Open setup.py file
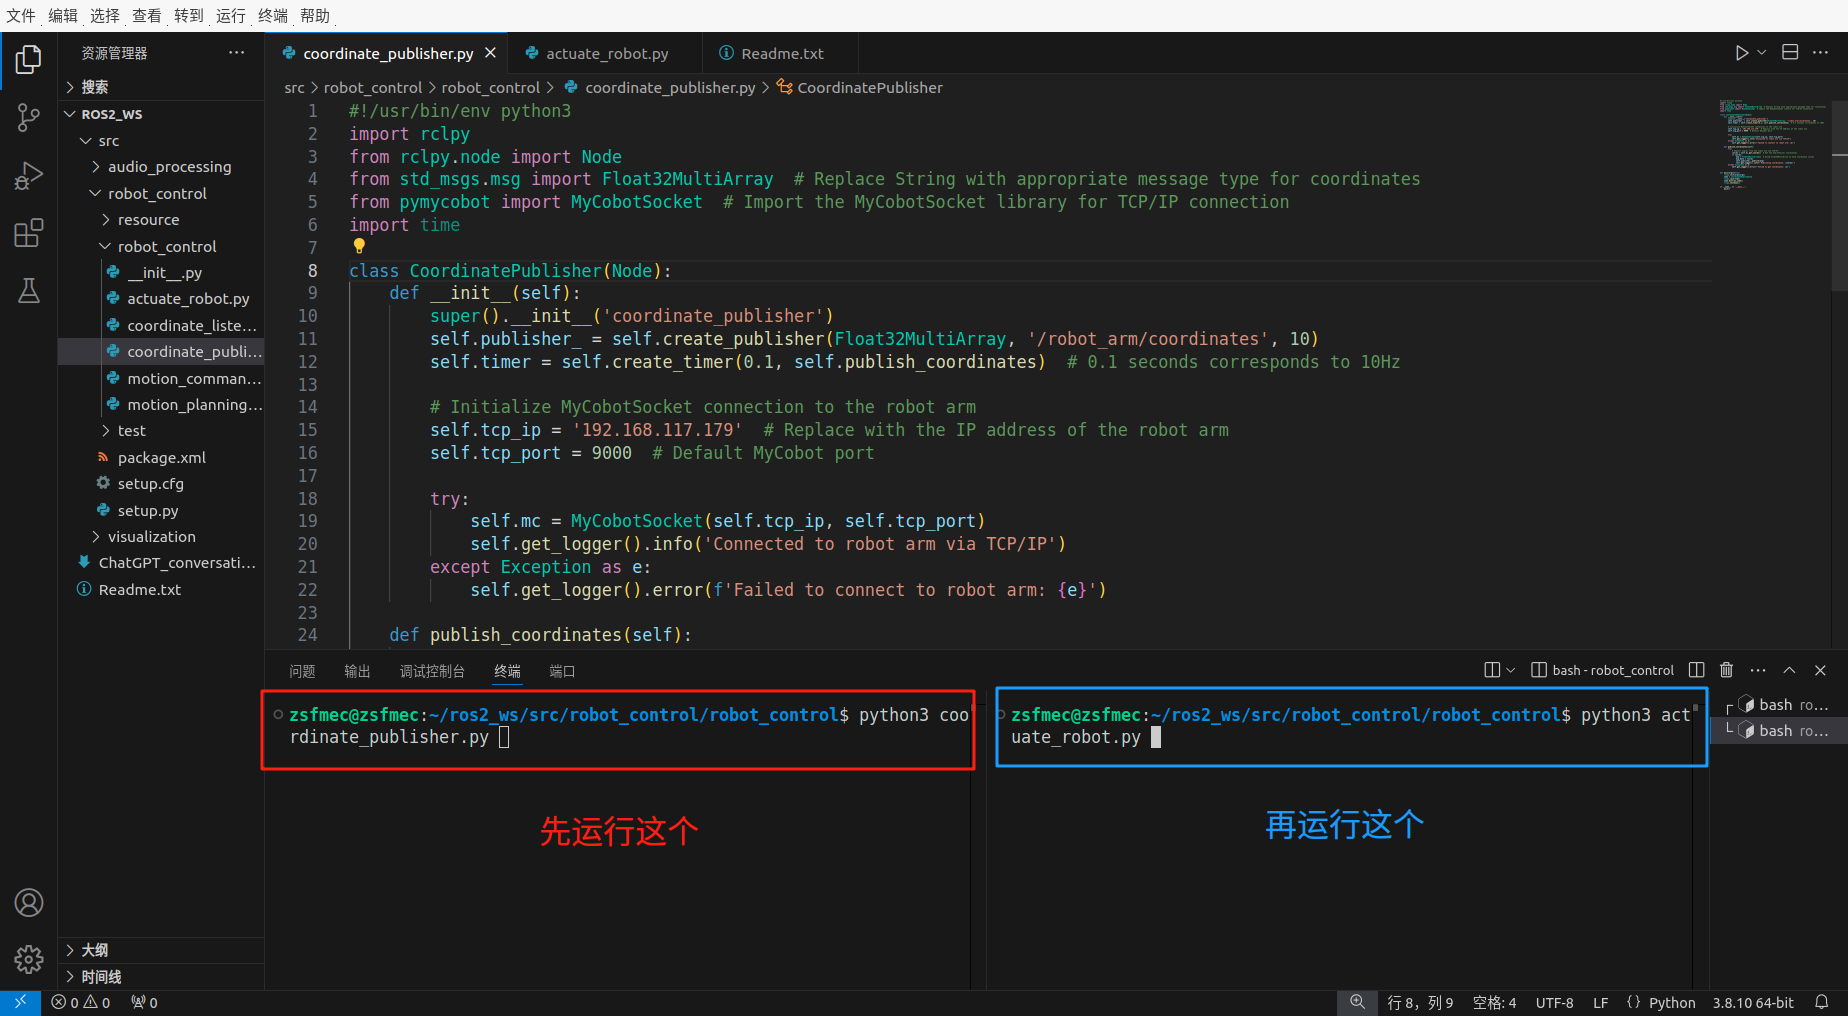Image resolution: width=1848 pixels, height=1016 pixels. [161, 511]
